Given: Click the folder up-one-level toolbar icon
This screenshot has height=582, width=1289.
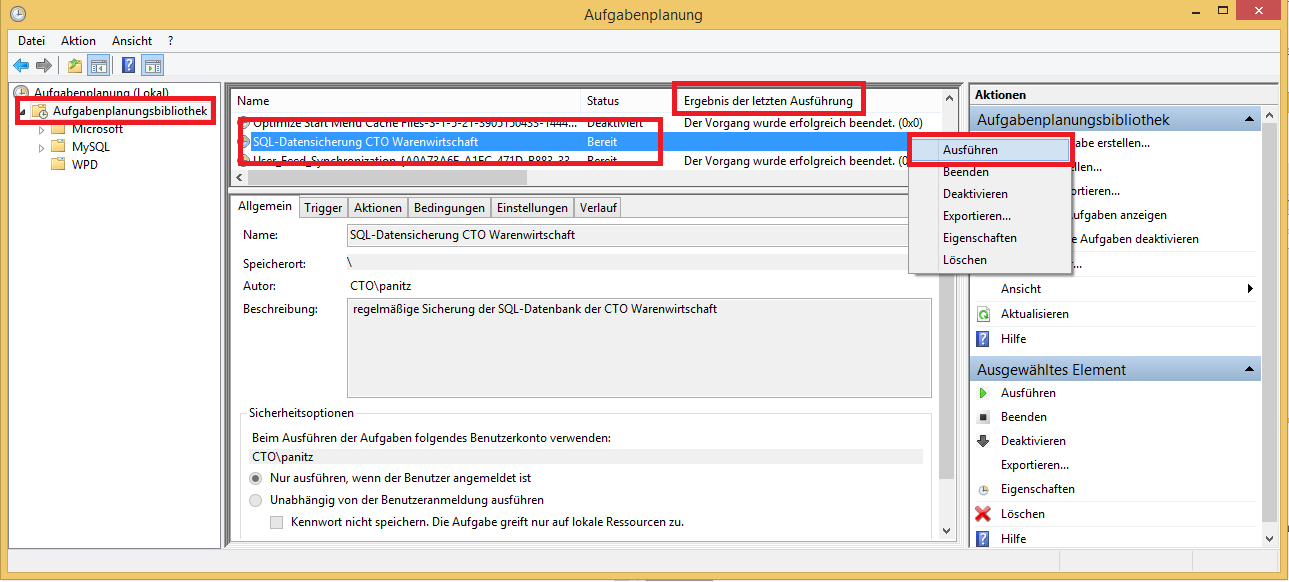Looking at the screenshot, I should click(74, 66).
